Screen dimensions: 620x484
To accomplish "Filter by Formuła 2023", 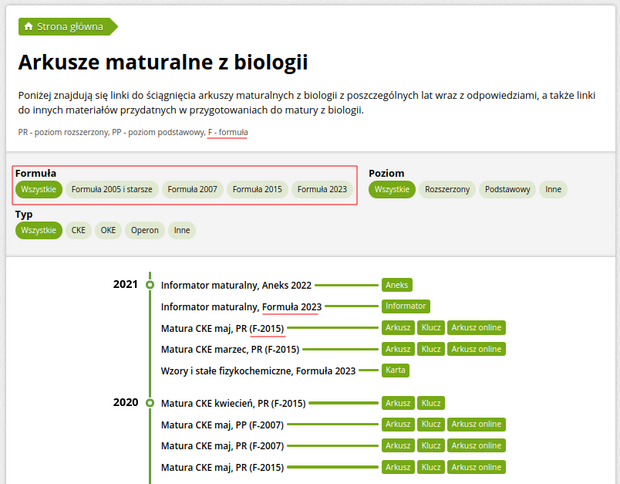I will [x=322, y=189].
